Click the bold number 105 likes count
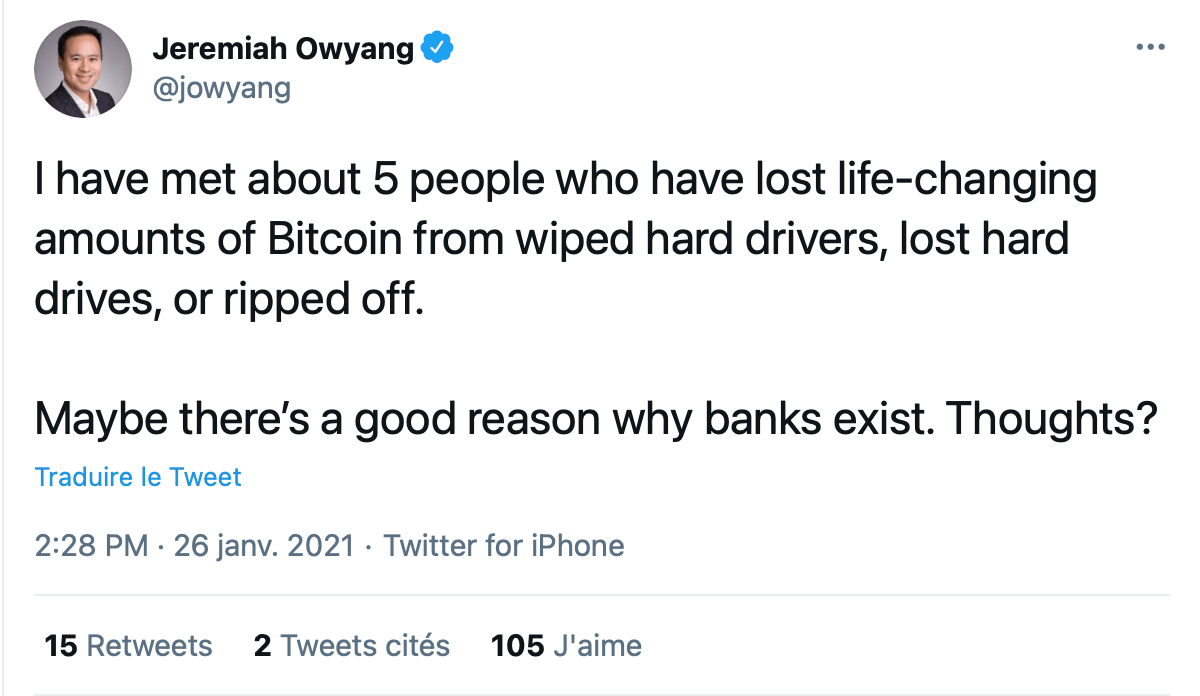Image resolution: width=1200 pixels, height=696 pixels. pyautogui.click(x=518, y=646)
